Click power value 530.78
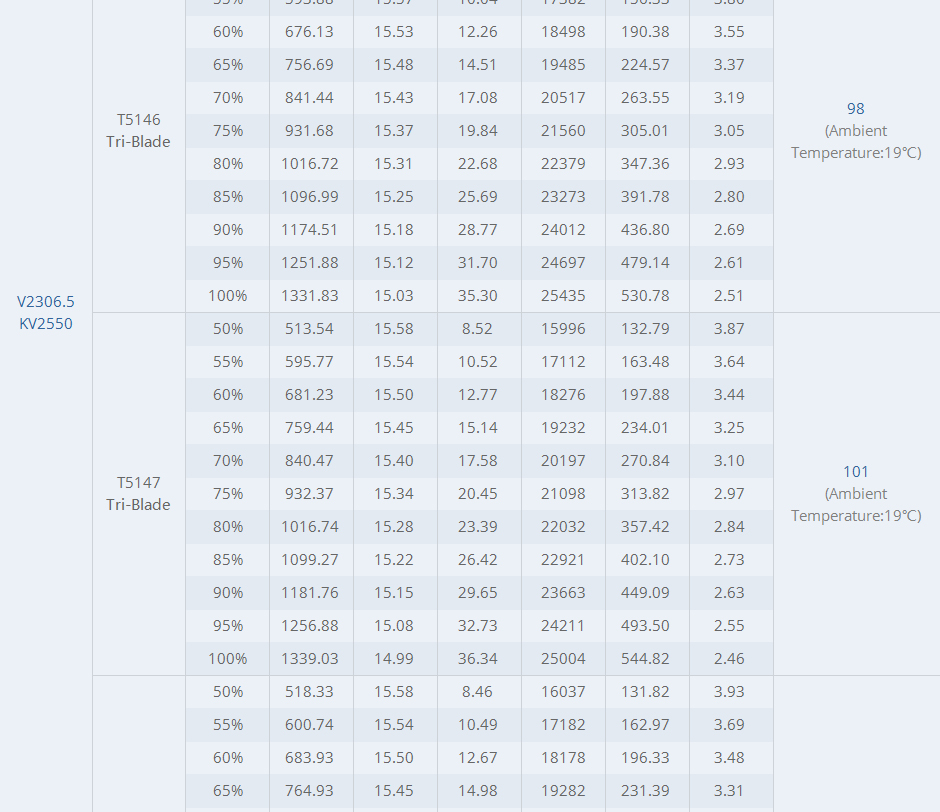This screenshot has width=940, height=812. (645, 296)
